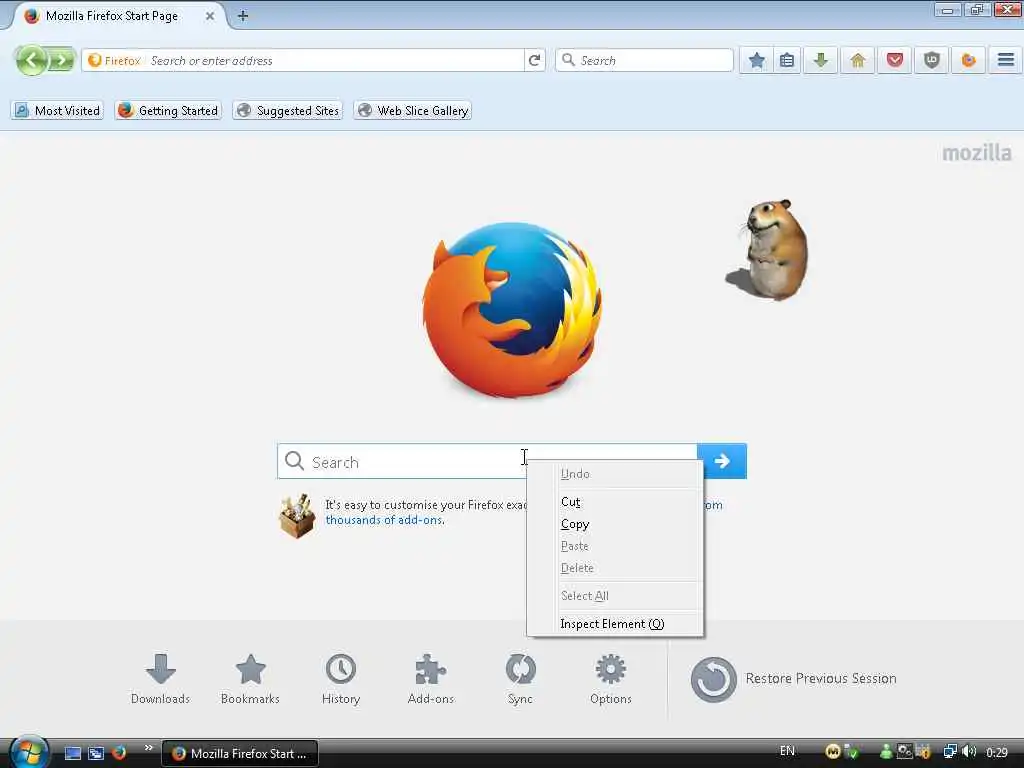Image resolution: width=1024 pixels, height=768 pixels.
Task: Choose Paste from the context menu
Action: (615, 546)
